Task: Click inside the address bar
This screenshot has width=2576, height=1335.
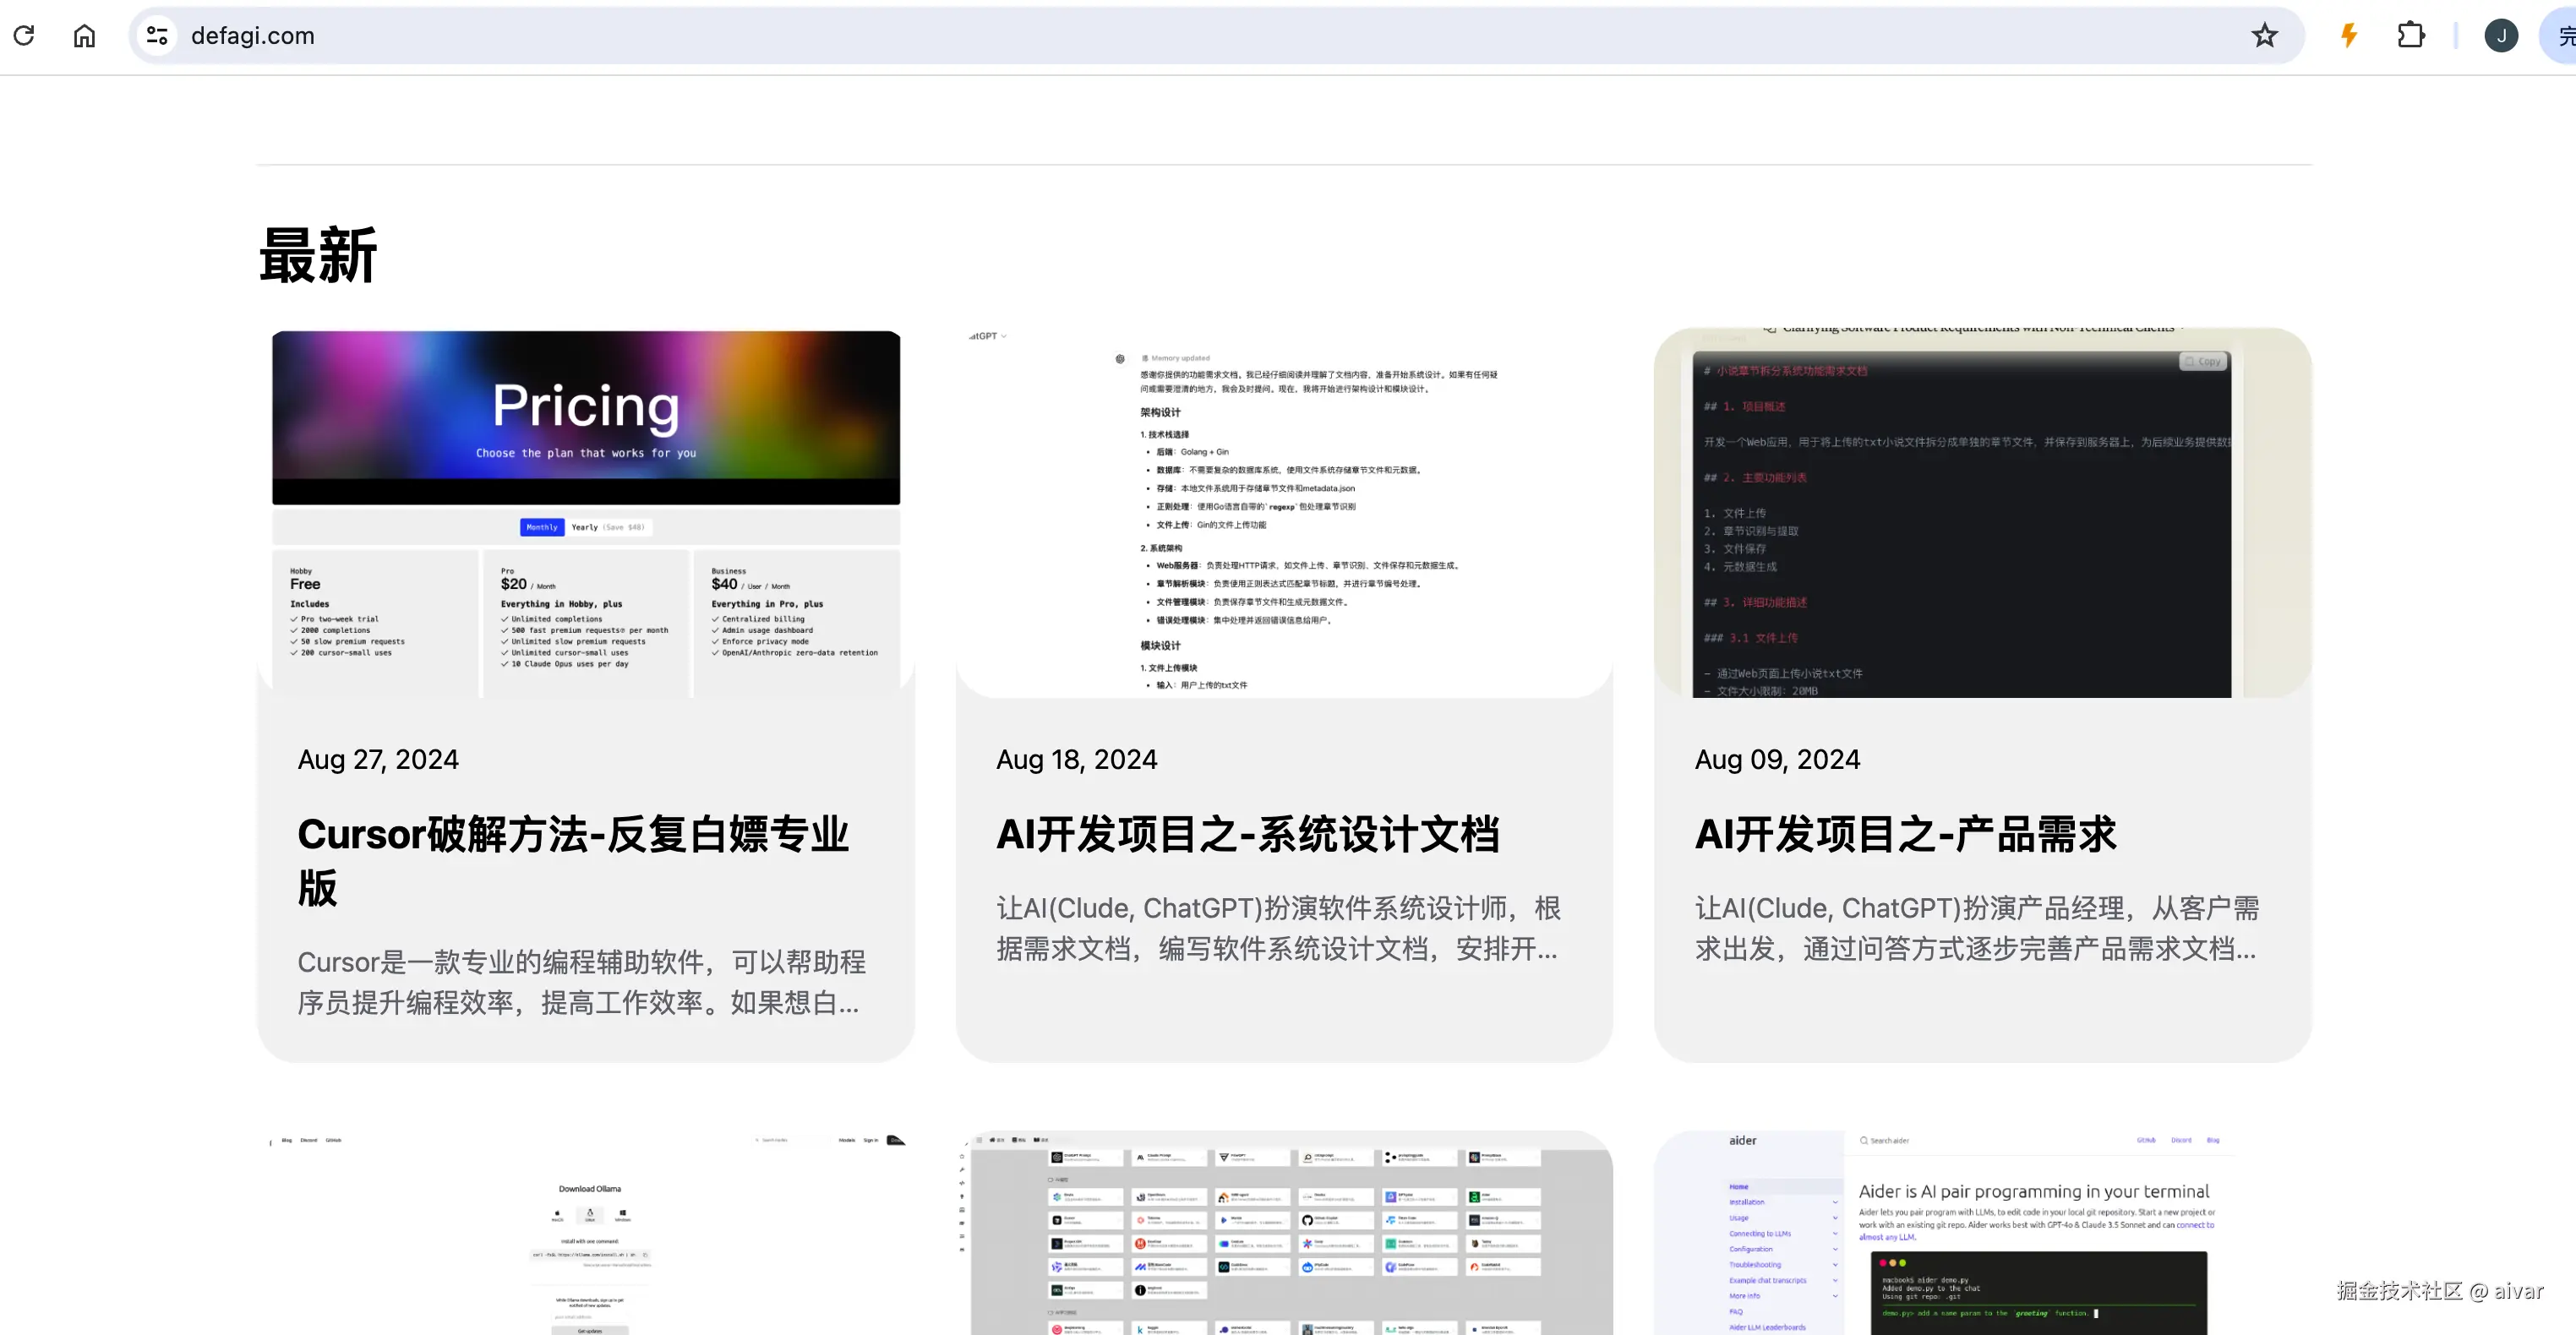Action: (700, 35)
